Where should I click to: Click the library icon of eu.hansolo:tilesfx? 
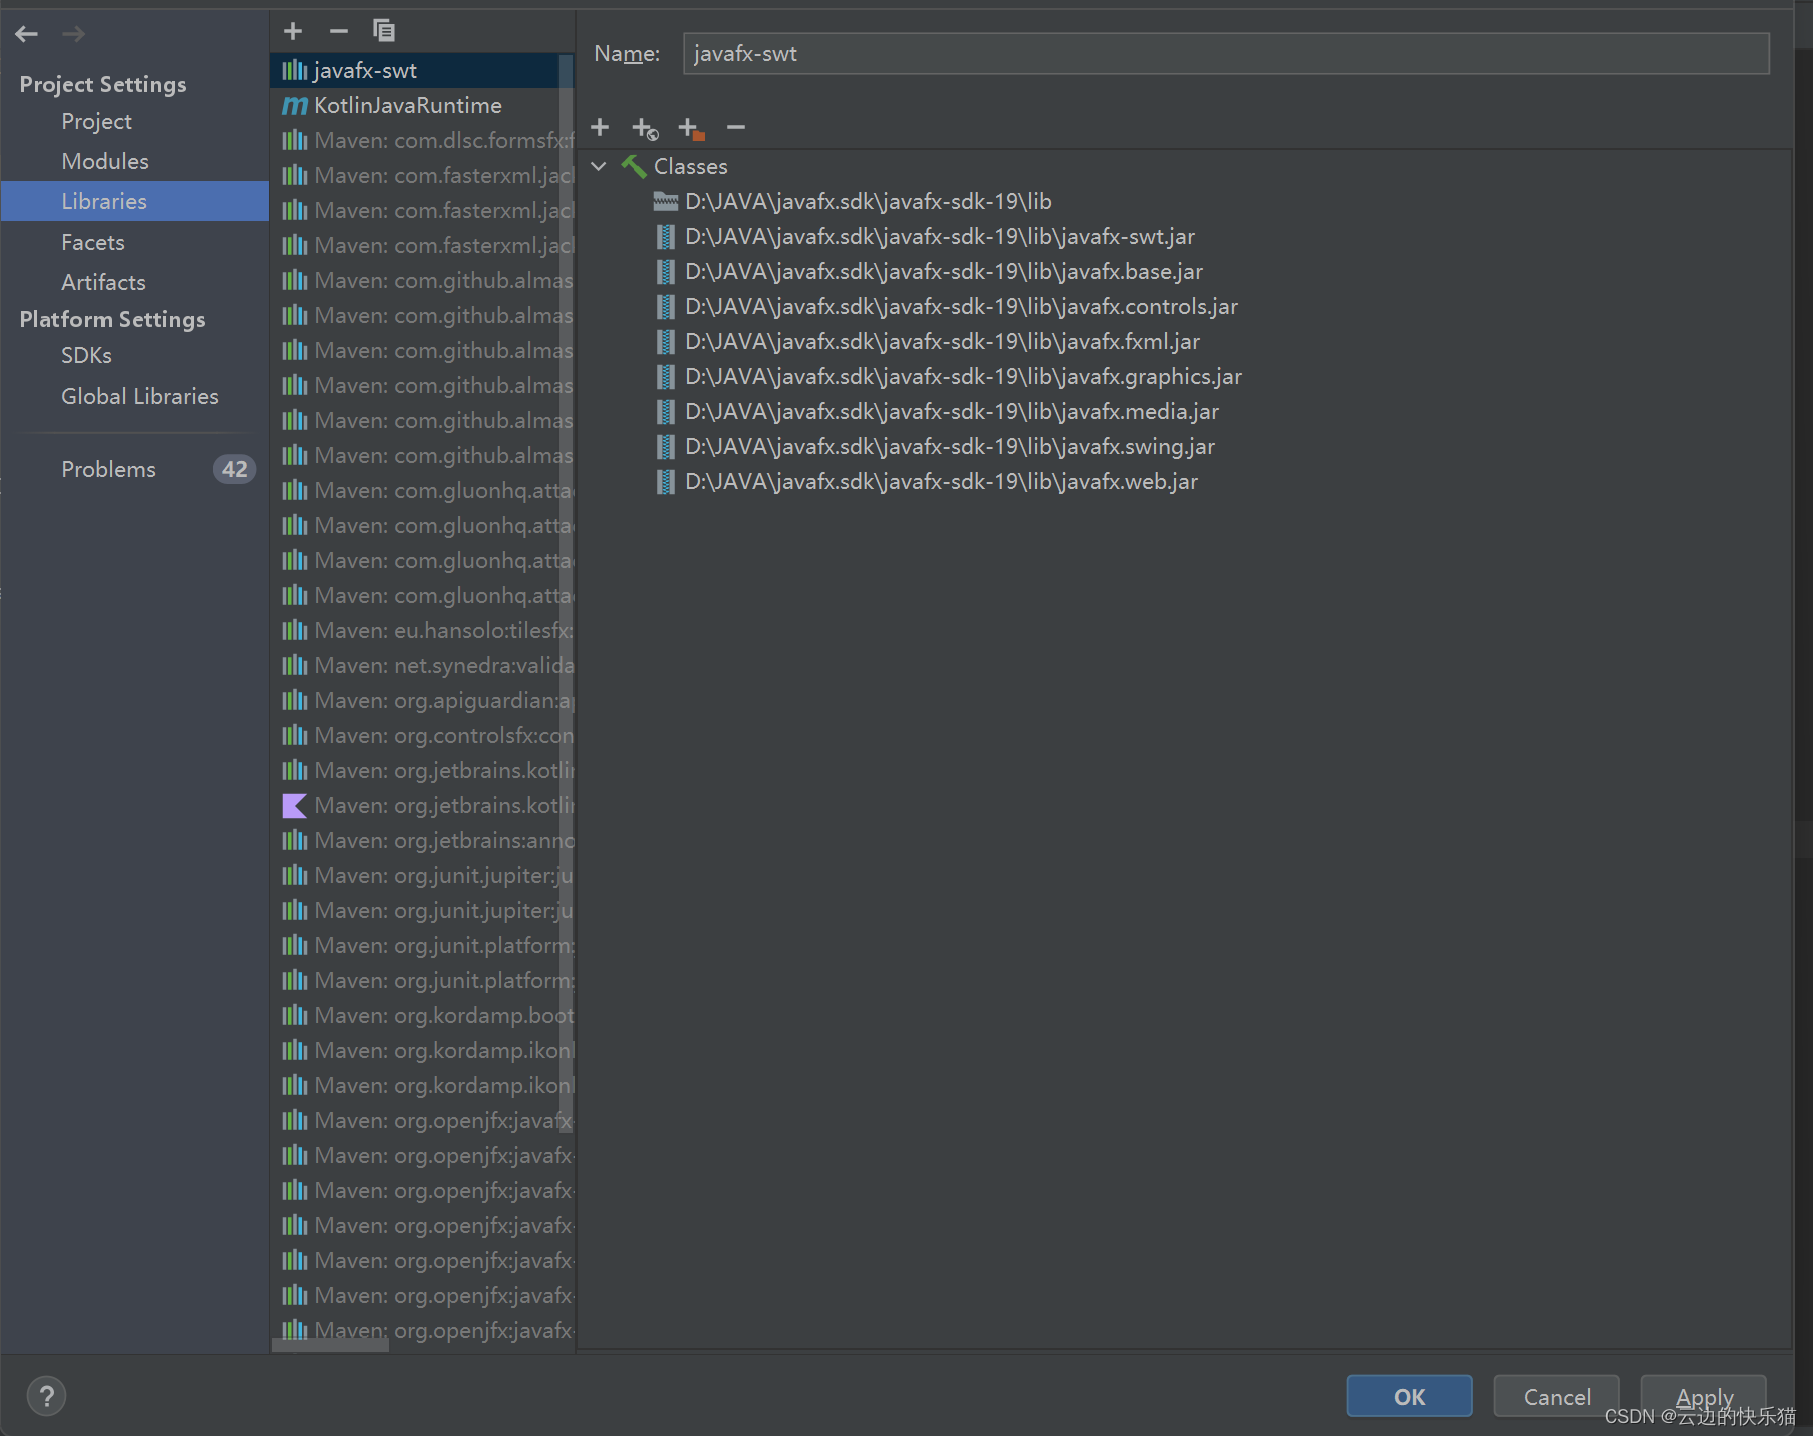tap(294, 630)
